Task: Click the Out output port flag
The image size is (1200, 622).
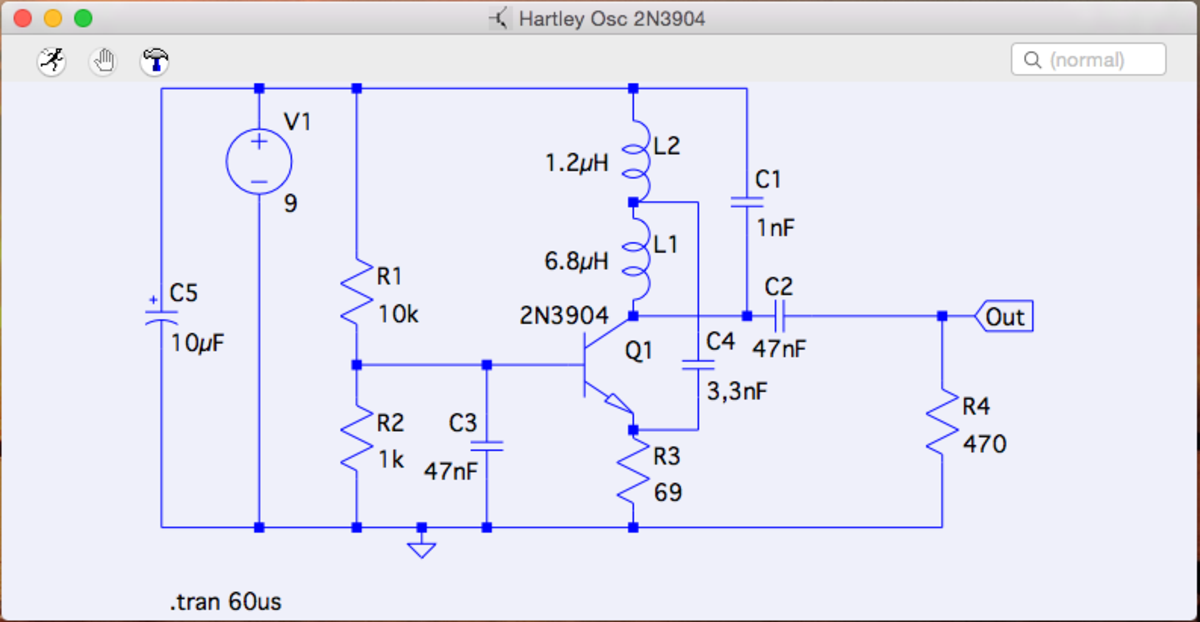Action: tap(1004, 317)
